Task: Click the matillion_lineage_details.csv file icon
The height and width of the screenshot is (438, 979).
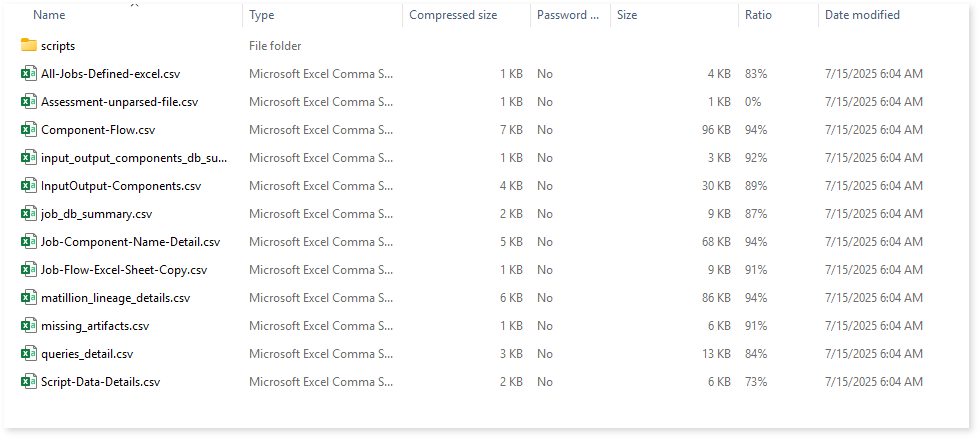Action: coord(29,298)
